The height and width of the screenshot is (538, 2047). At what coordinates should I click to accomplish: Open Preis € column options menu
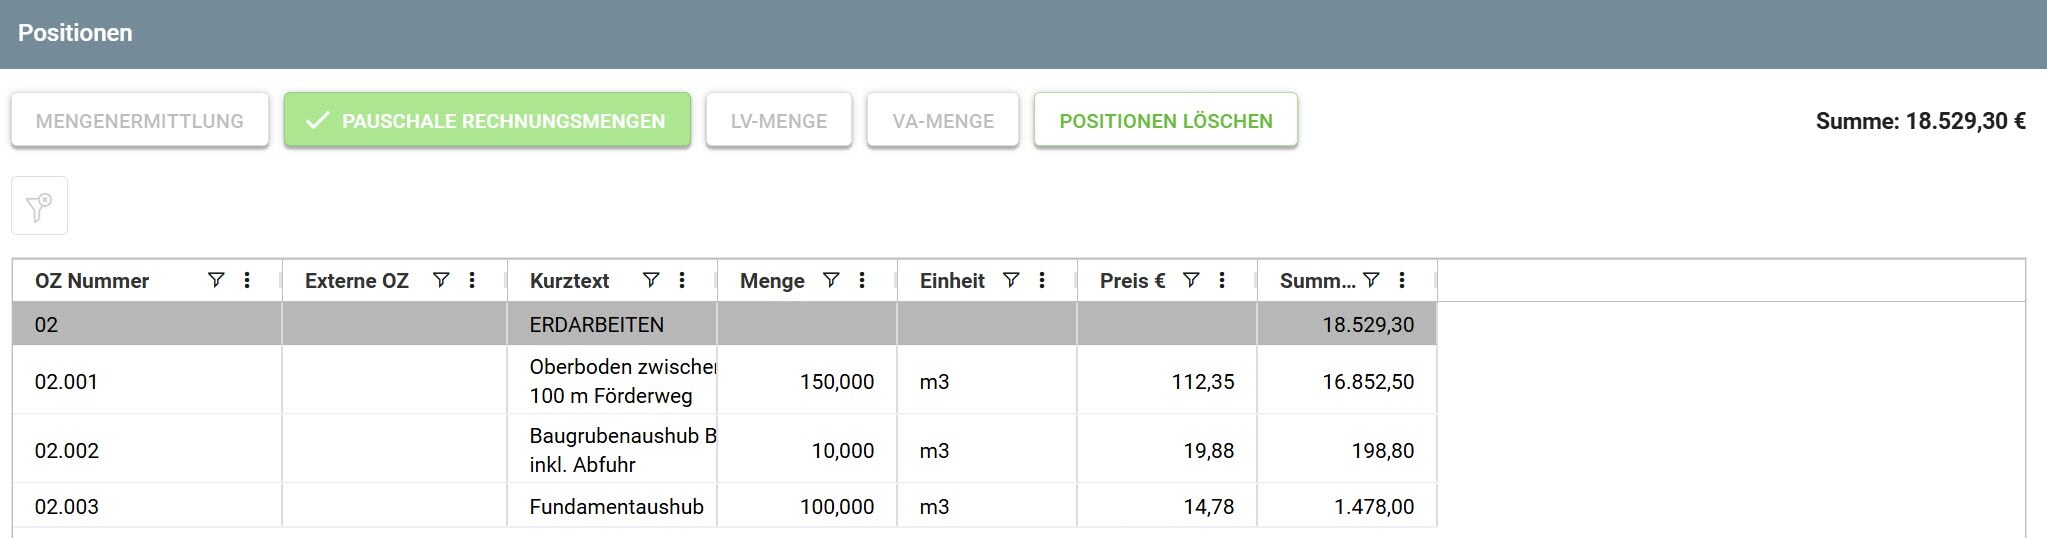[x=1222, y=281]
